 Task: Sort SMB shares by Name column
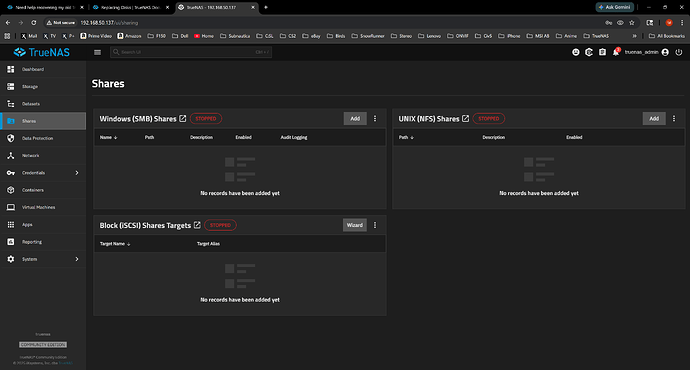click(108, 137)
